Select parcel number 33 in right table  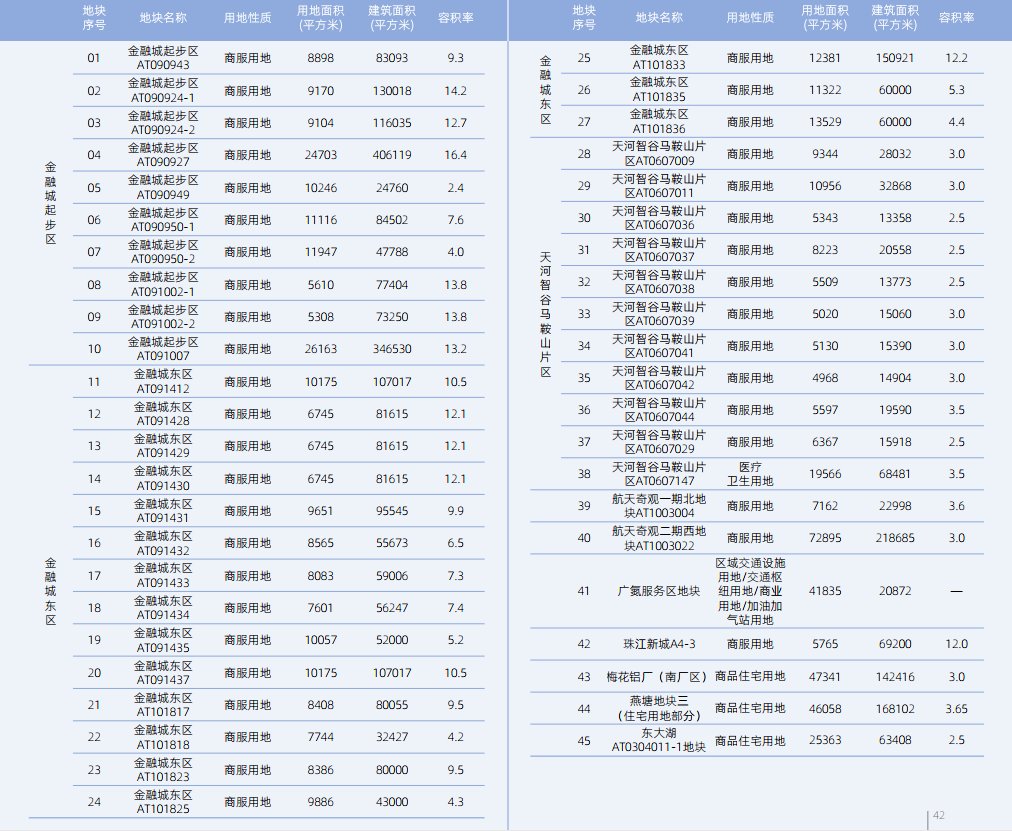pos(584,314)
